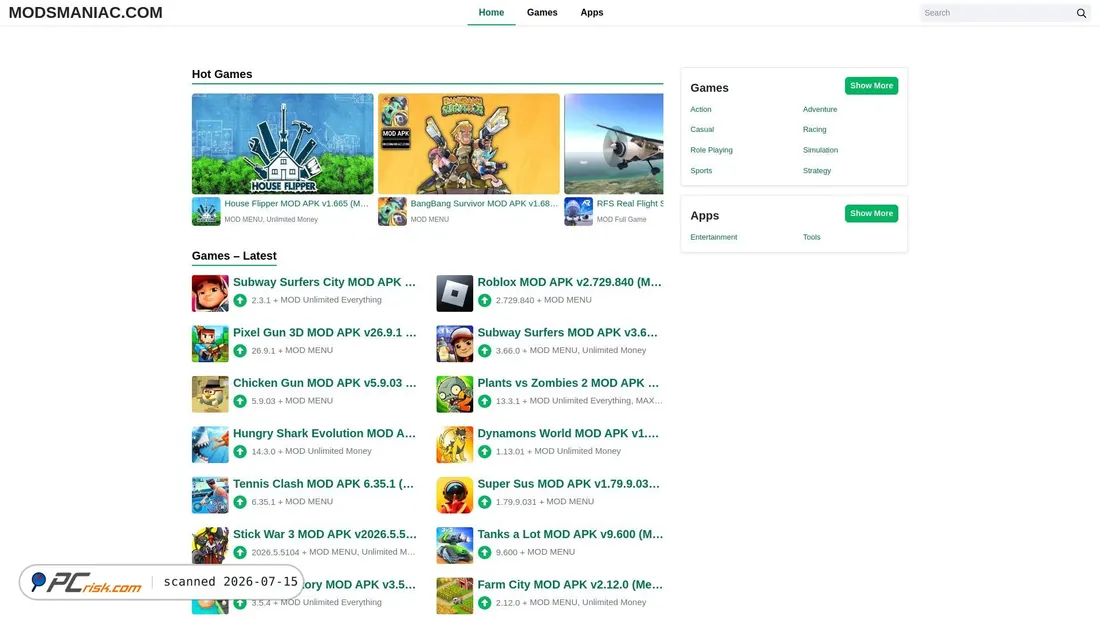Show More in the Apps panel
1100x619 pixels.
[871, 213]
